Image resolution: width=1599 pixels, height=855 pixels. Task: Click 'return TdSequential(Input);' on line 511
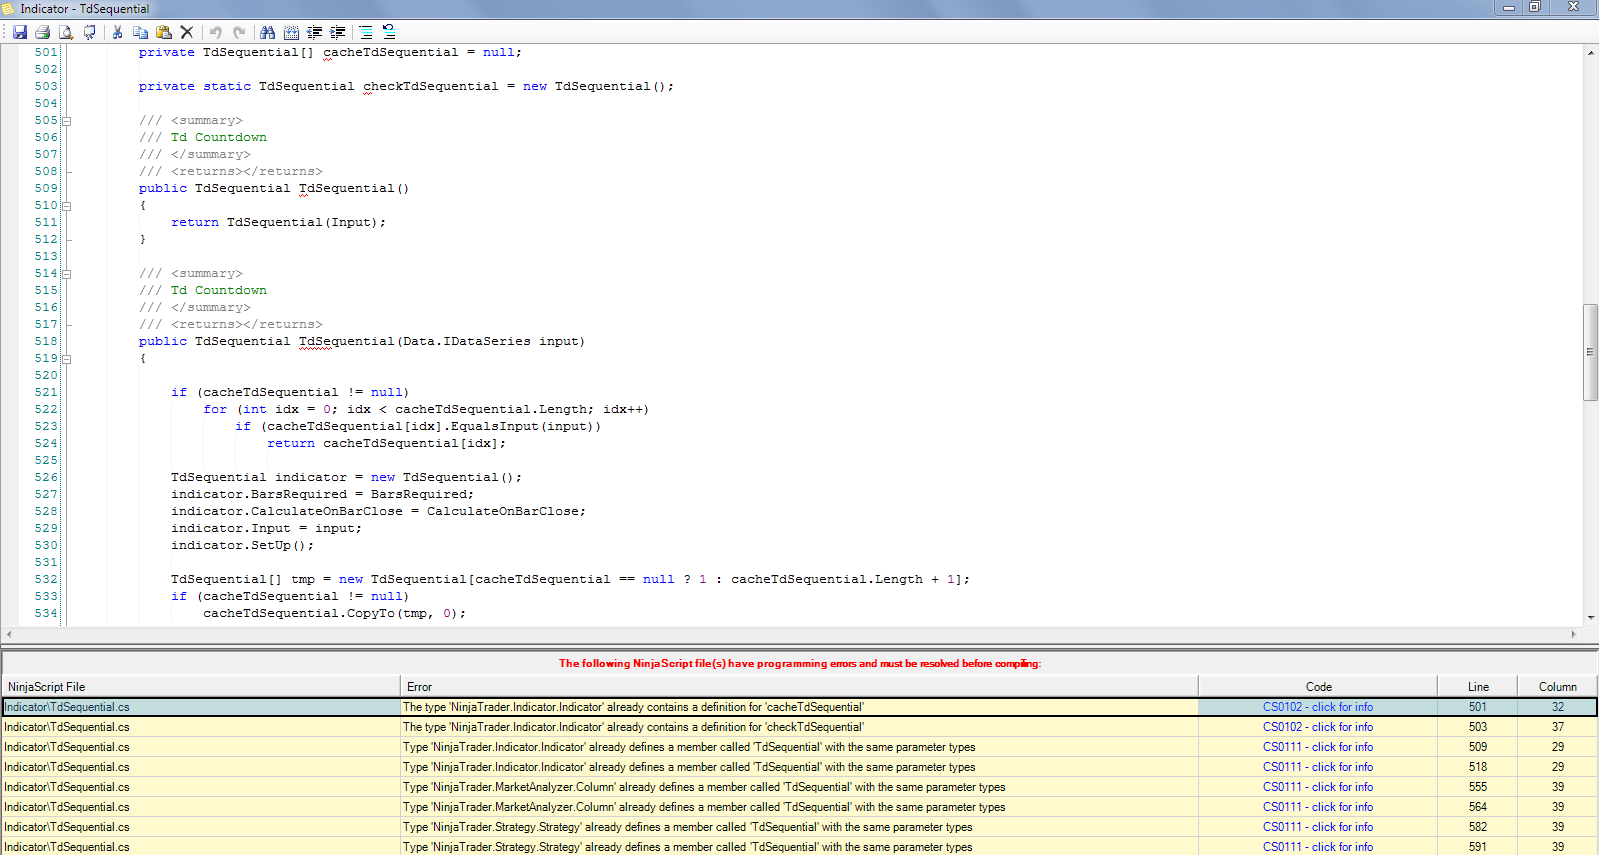point(278,222)
